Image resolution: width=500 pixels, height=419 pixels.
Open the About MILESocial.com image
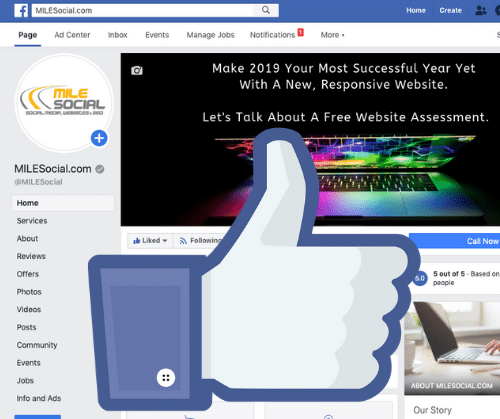tap(452, 348)
